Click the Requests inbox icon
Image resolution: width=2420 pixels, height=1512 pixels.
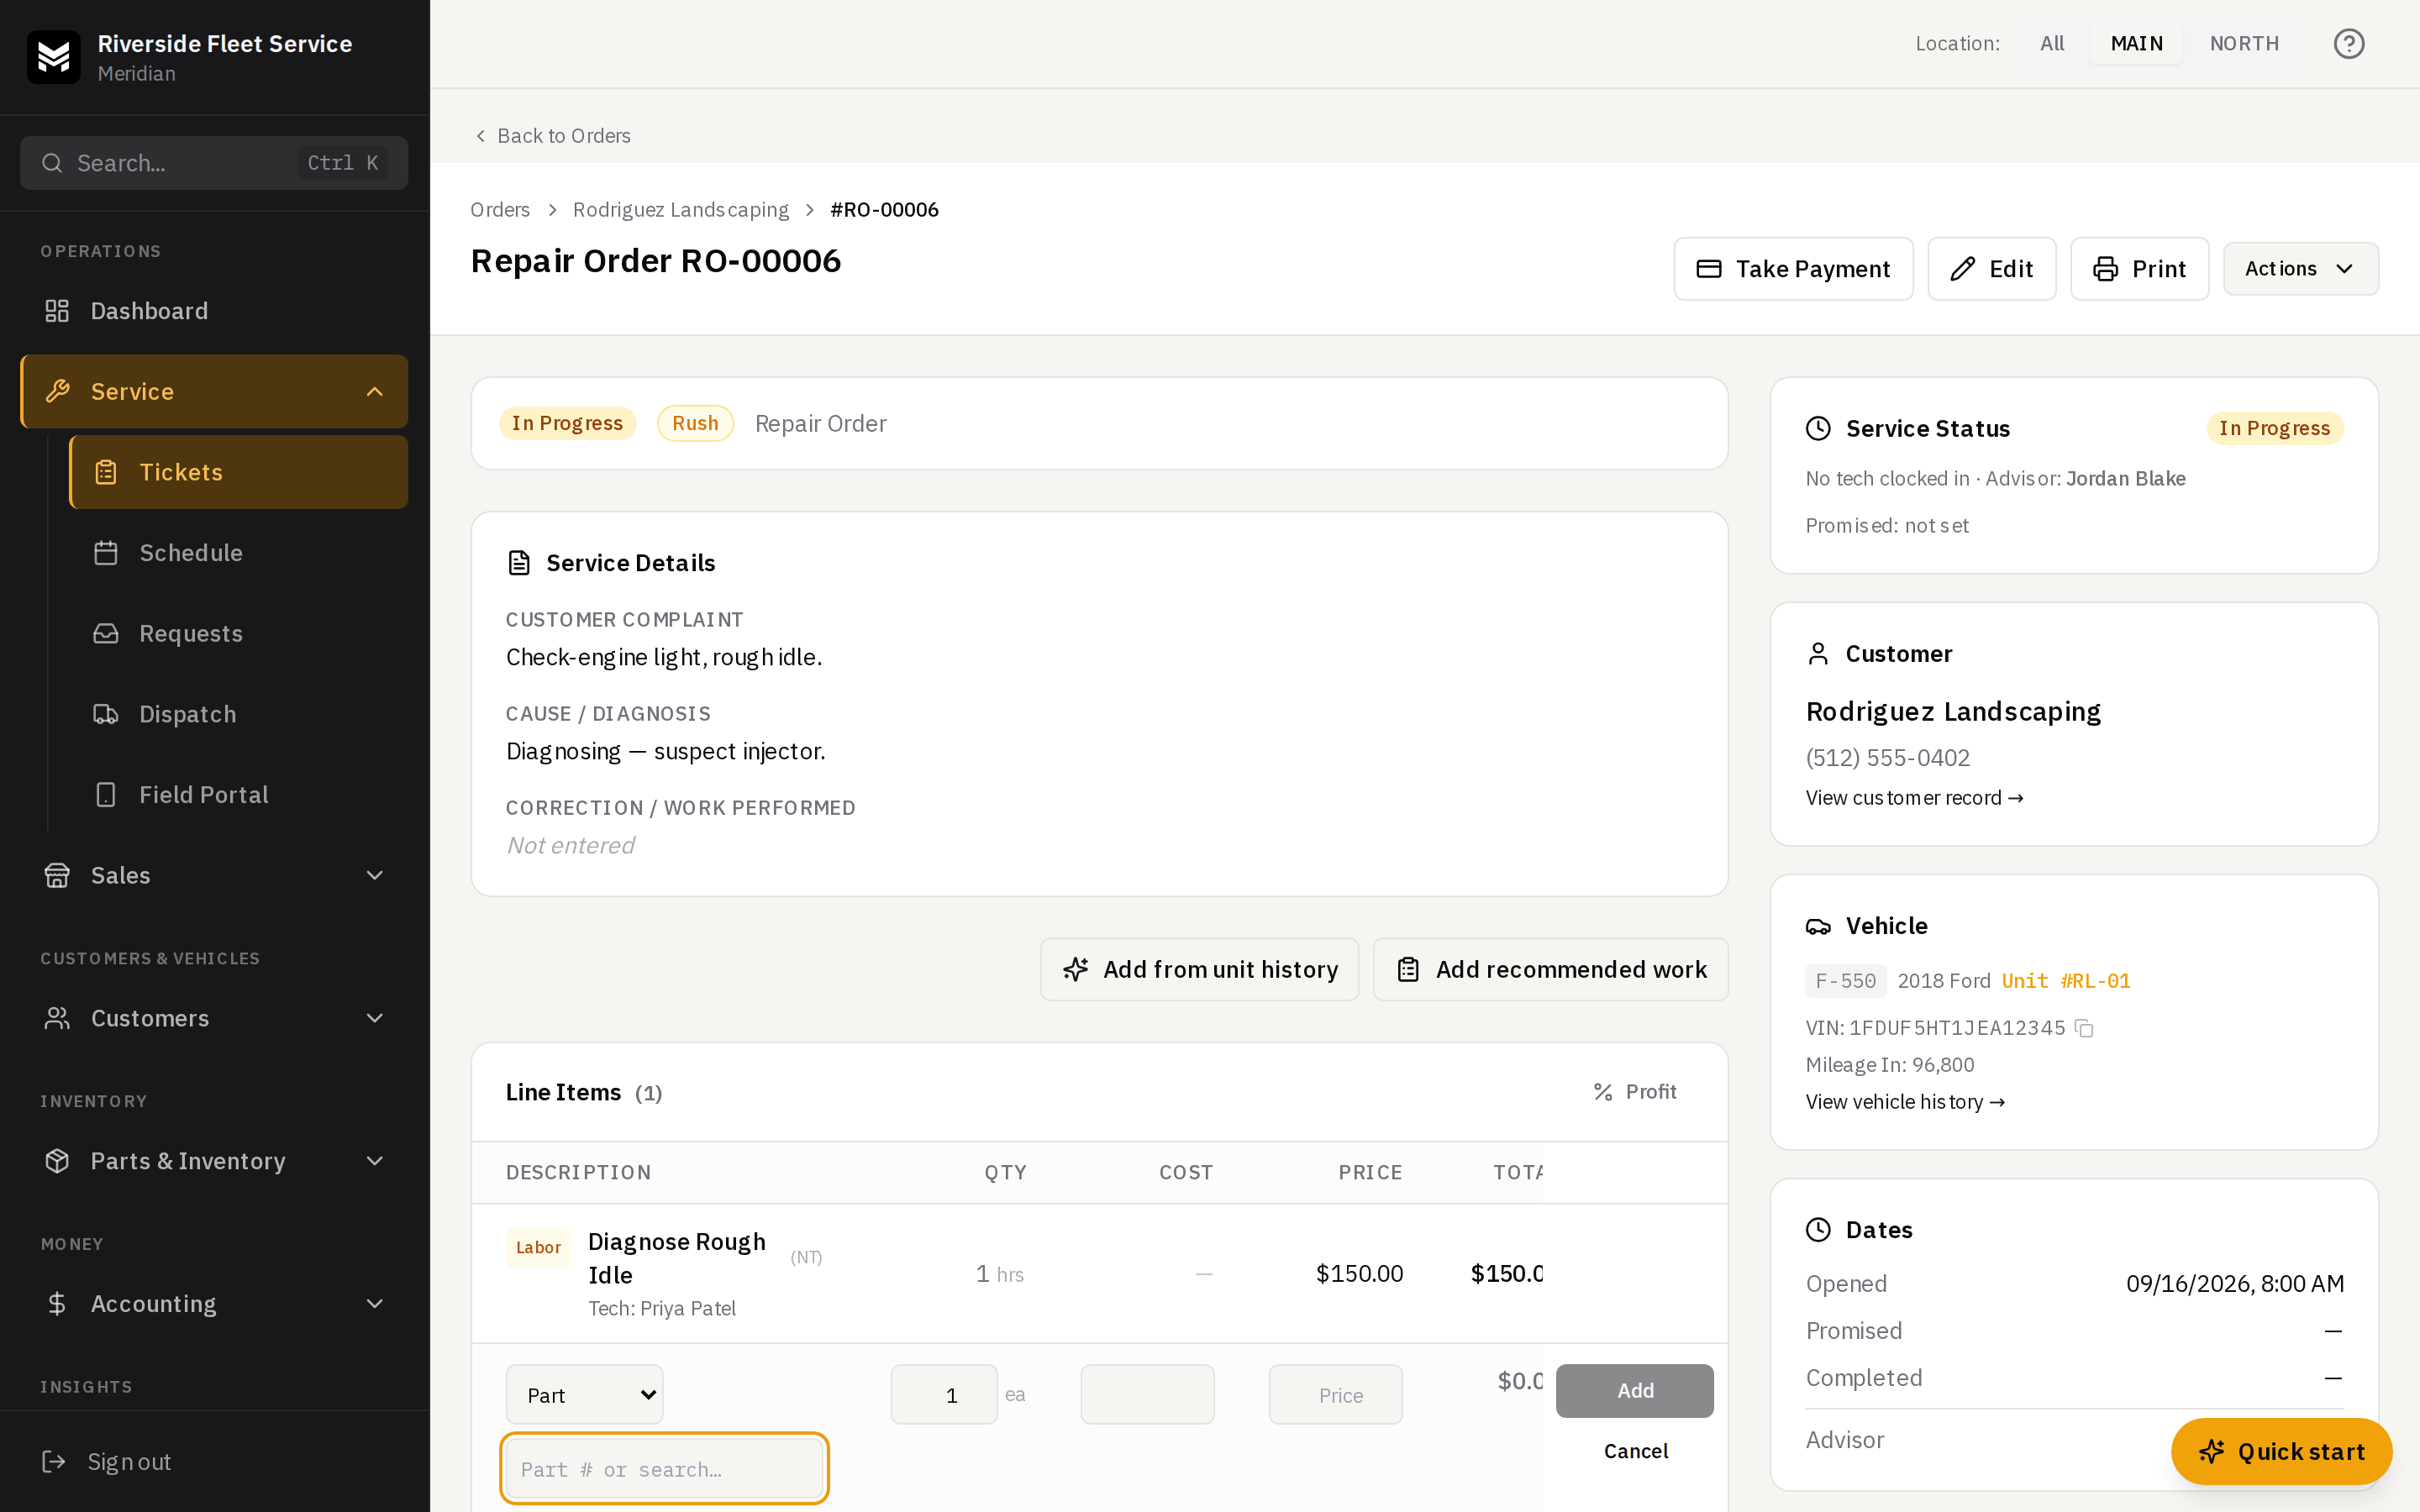(106, 633)
